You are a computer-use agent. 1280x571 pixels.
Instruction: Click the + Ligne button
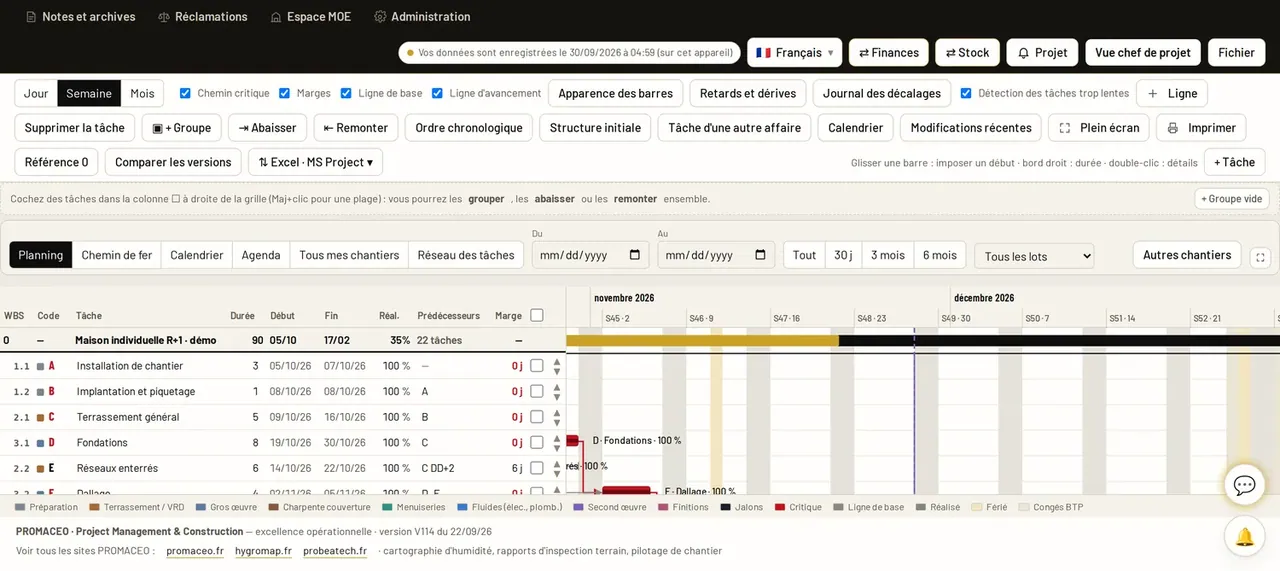(1172, 93)
